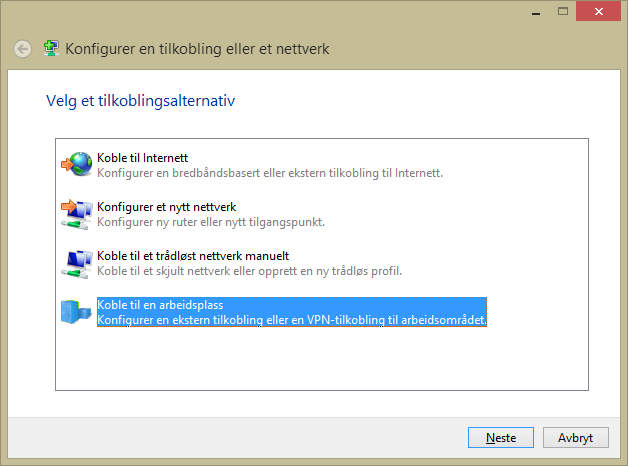Image resolution: width=628 pixels, height=466 pixels.
Task: Click the globe icon for Koble til Internett
Action: (76, 164)
